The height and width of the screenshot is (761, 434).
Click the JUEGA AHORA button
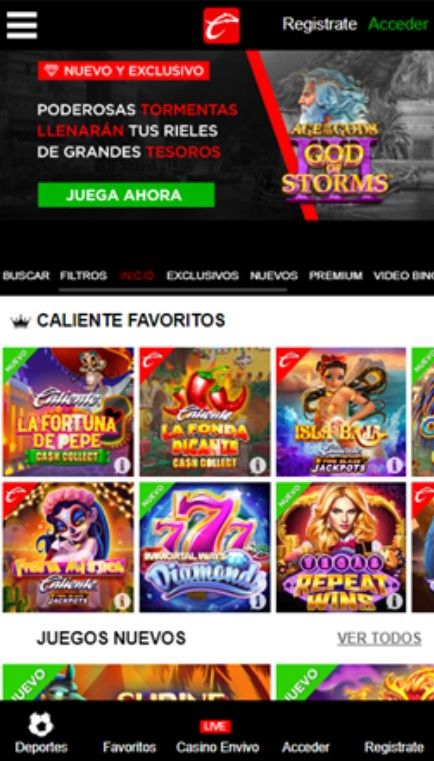click(126, 195)
